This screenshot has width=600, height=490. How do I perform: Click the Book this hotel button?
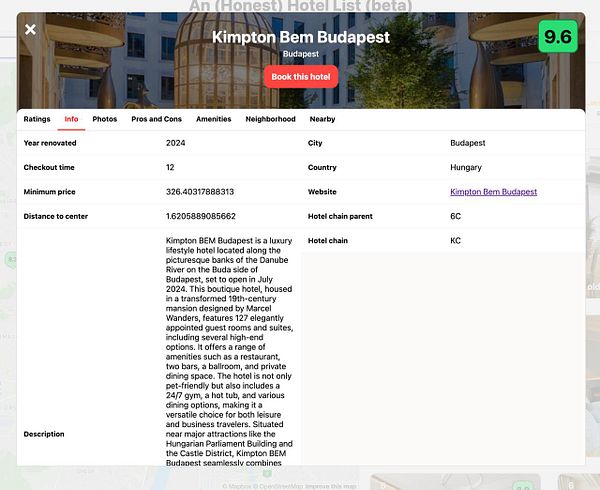(x=301, y=77)
